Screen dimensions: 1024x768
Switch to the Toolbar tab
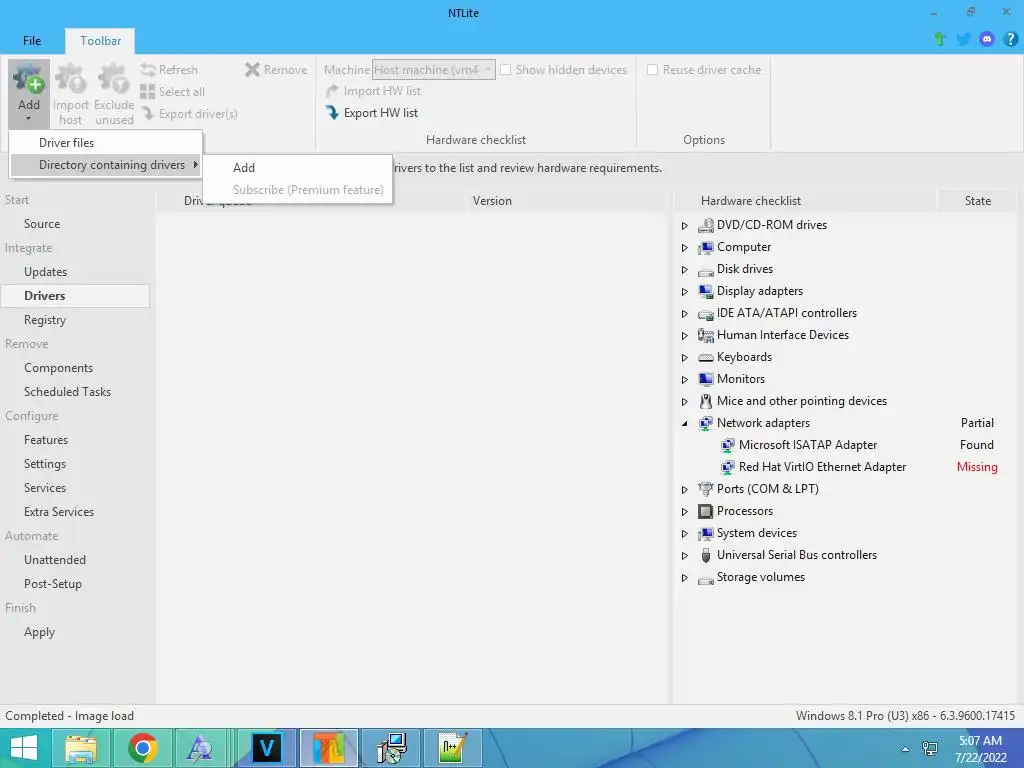click(101, 40)
